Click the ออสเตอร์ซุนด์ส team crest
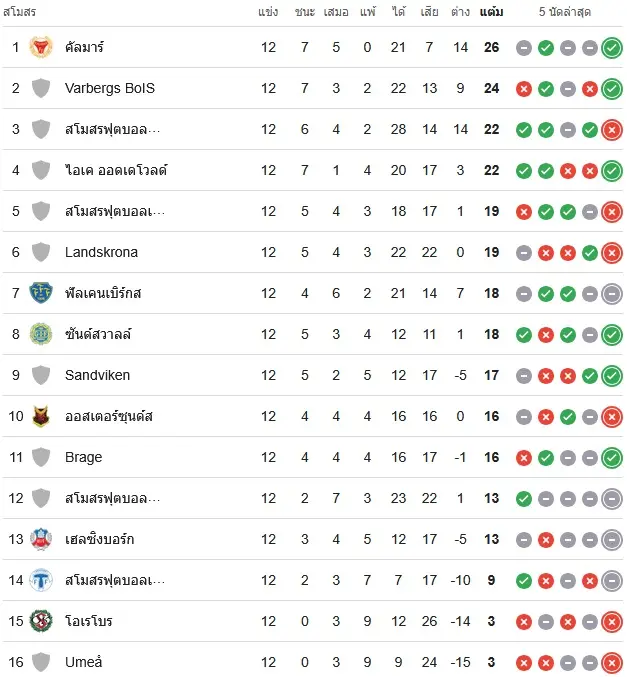Image resolution: width=627 pixels, height=677 pixels. [41, 416]
